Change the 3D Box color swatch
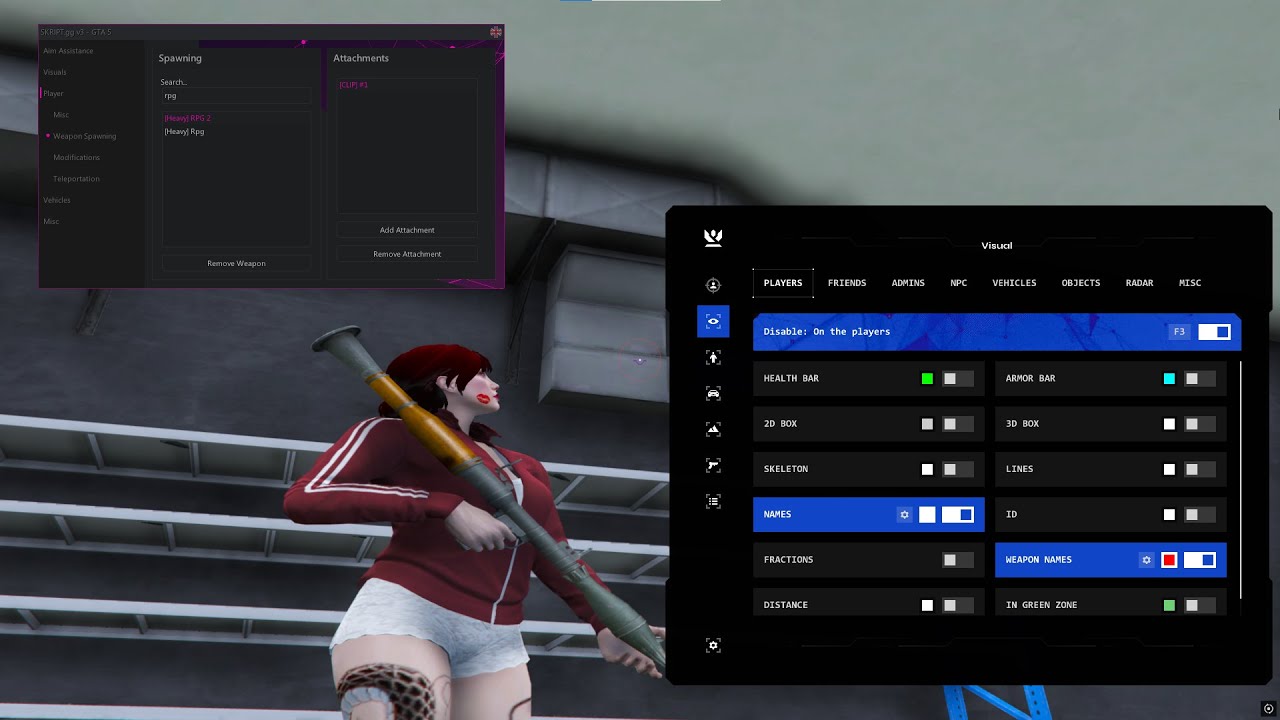Viewport: 1280px width, 720px height. pos(1169,424)
